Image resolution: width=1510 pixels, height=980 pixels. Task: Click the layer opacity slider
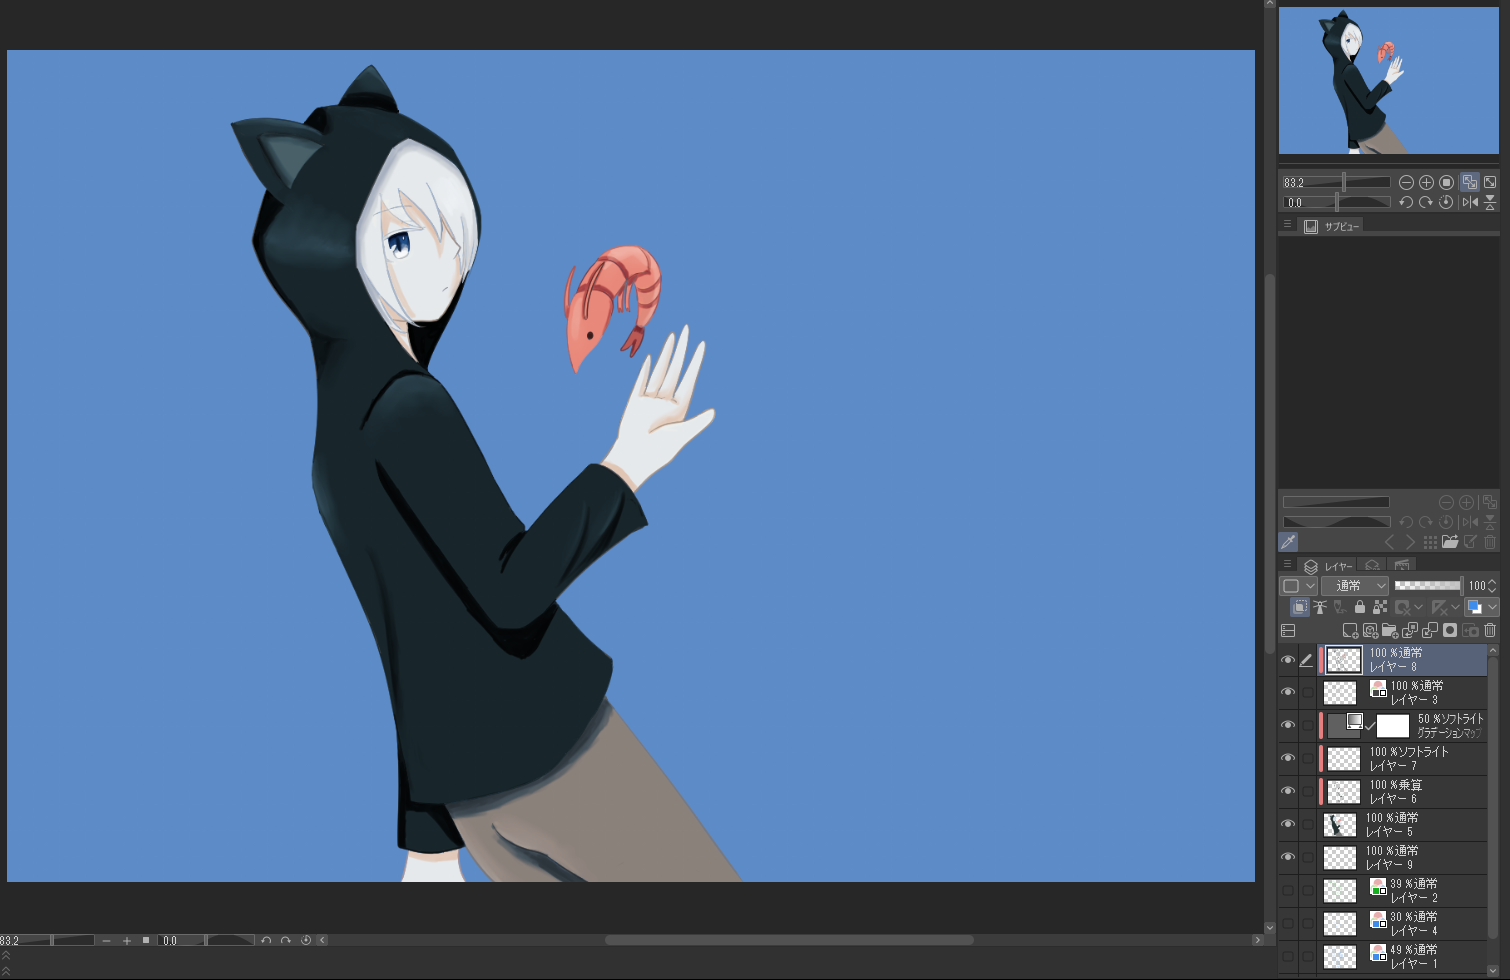1427,586
